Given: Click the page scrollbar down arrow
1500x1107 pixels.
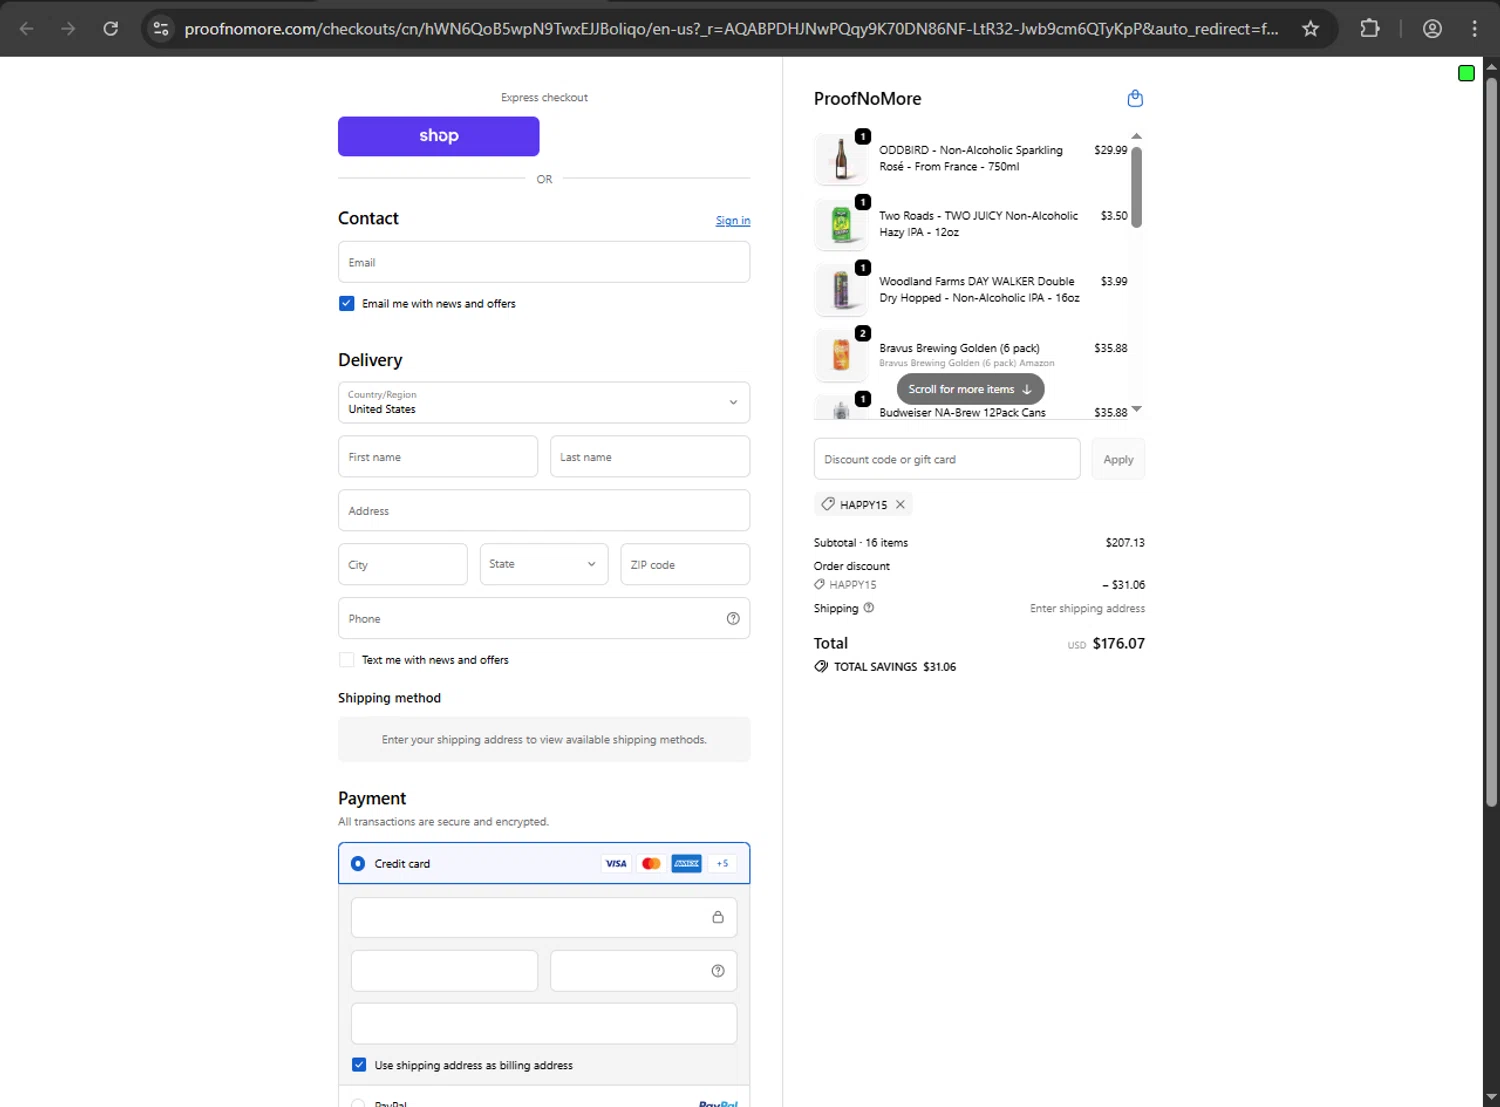Looking at the screenshot, I should point(1491,1098).
